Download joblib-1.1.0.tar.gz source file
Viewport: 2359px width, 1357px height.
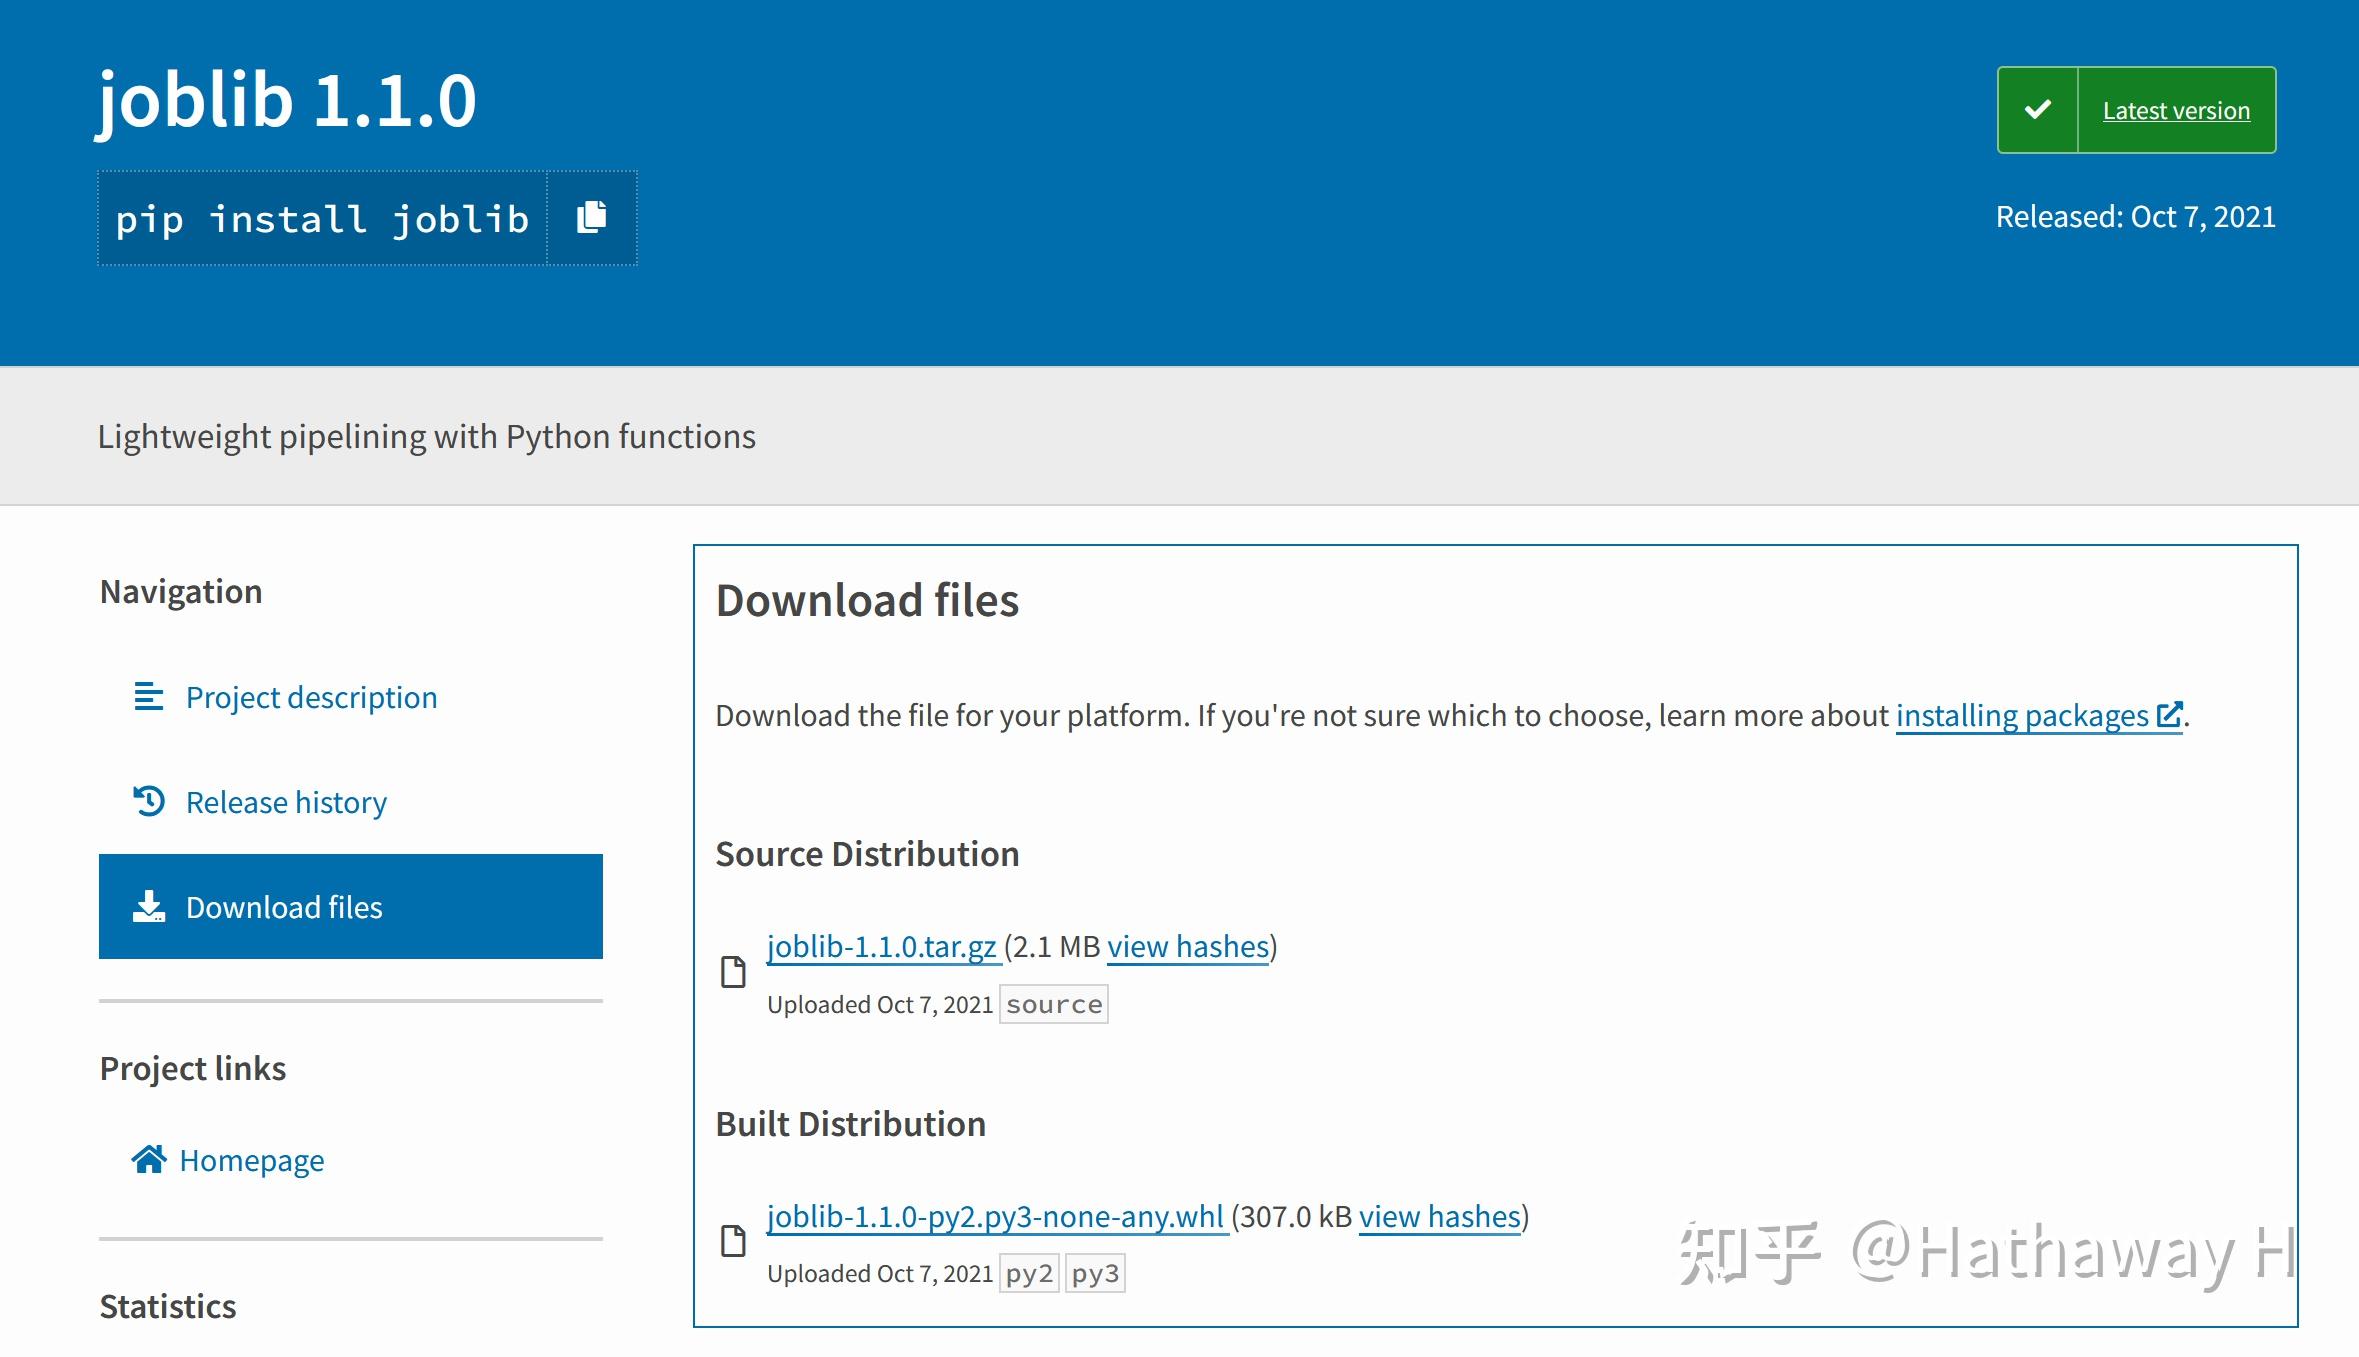point(882,945)
